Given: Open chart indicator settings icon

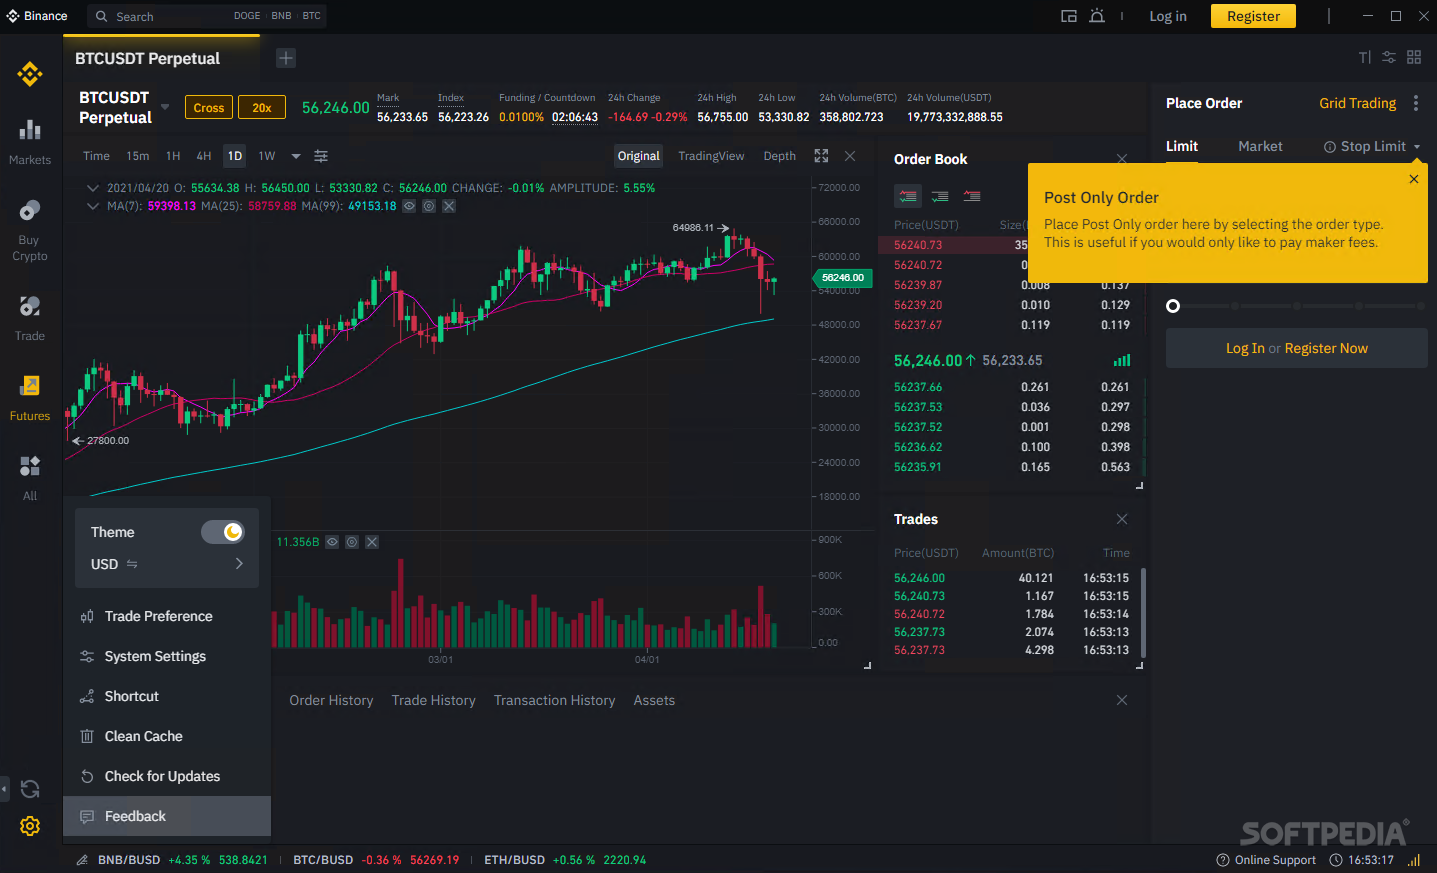Looking at the screenshot, I should (321, 156).
